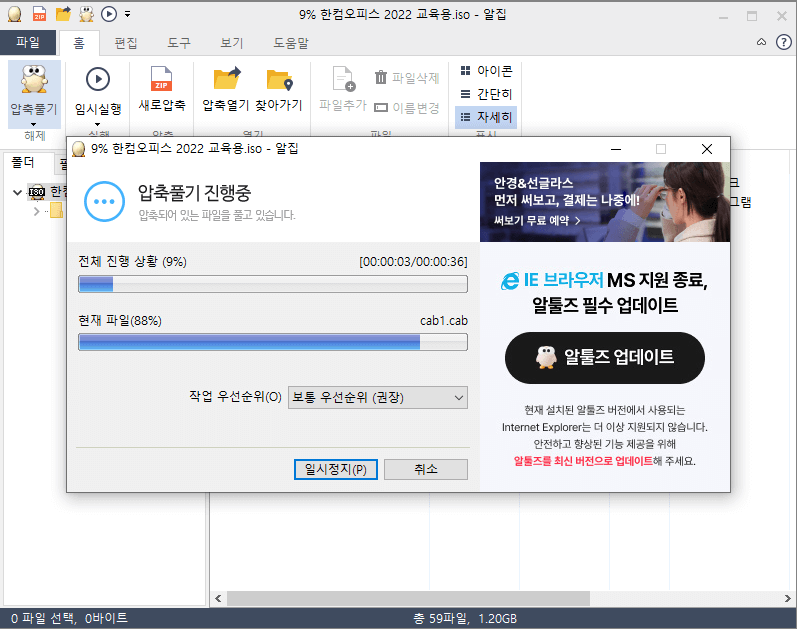Click the 임시실행 play icon
Image resolution: width=797 pixels, height=629 pixels.
coord(98,79)
